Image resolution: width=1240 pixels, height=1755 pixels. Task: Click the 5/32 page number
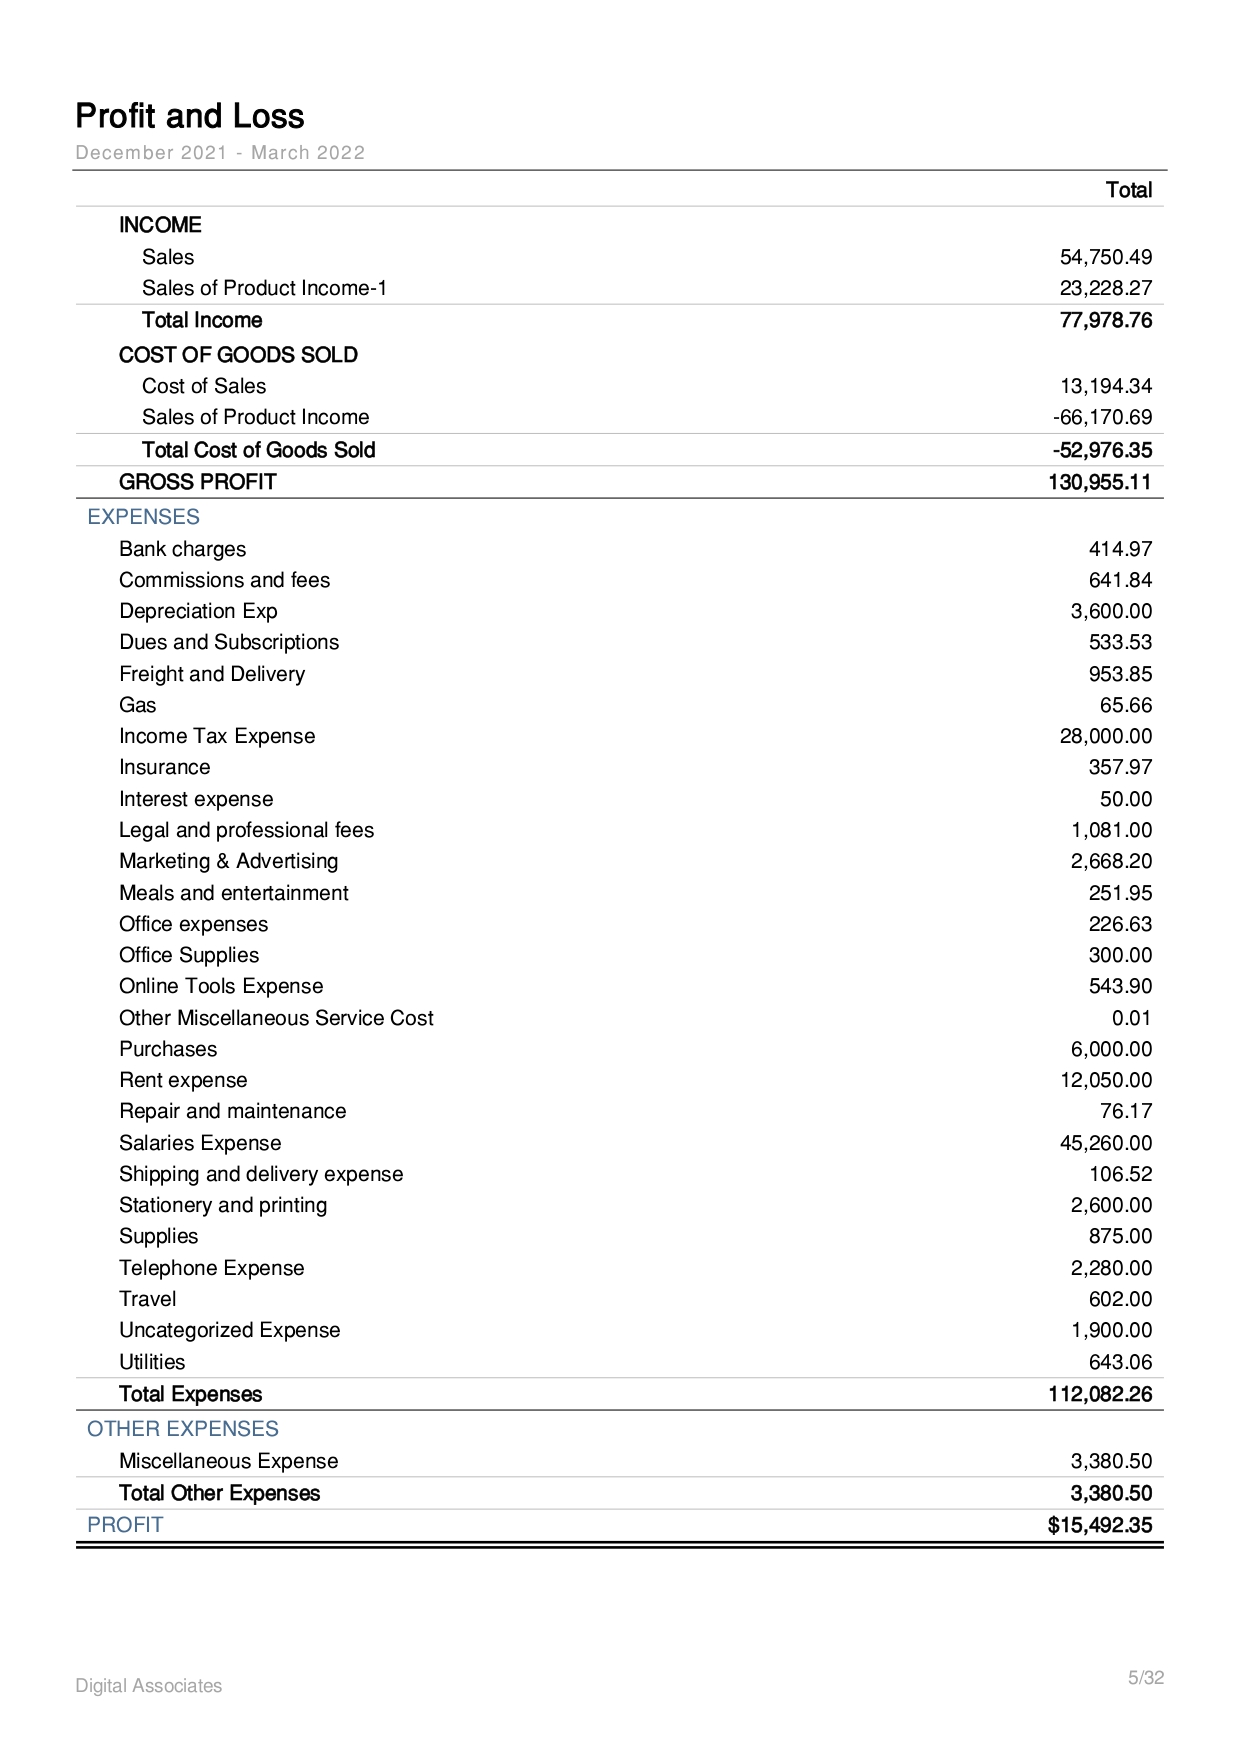1146,1678
